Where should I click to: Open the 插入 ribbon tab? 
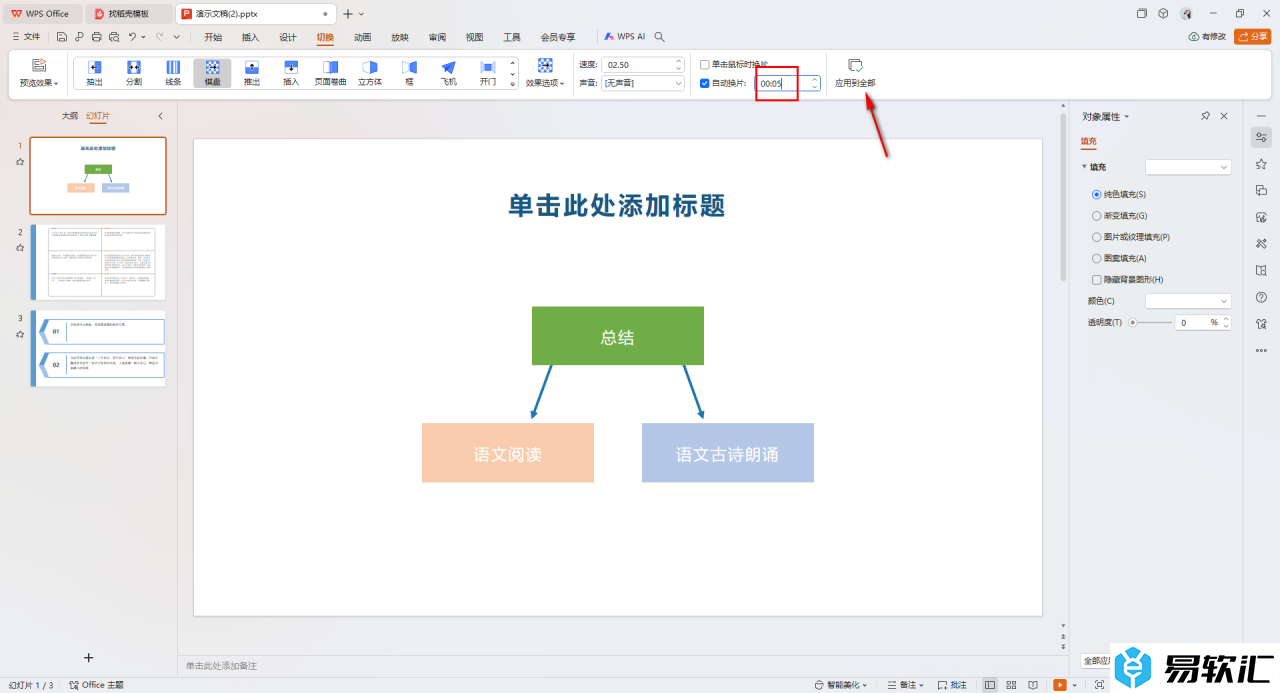pyautogui.click(x=250, y=37)
